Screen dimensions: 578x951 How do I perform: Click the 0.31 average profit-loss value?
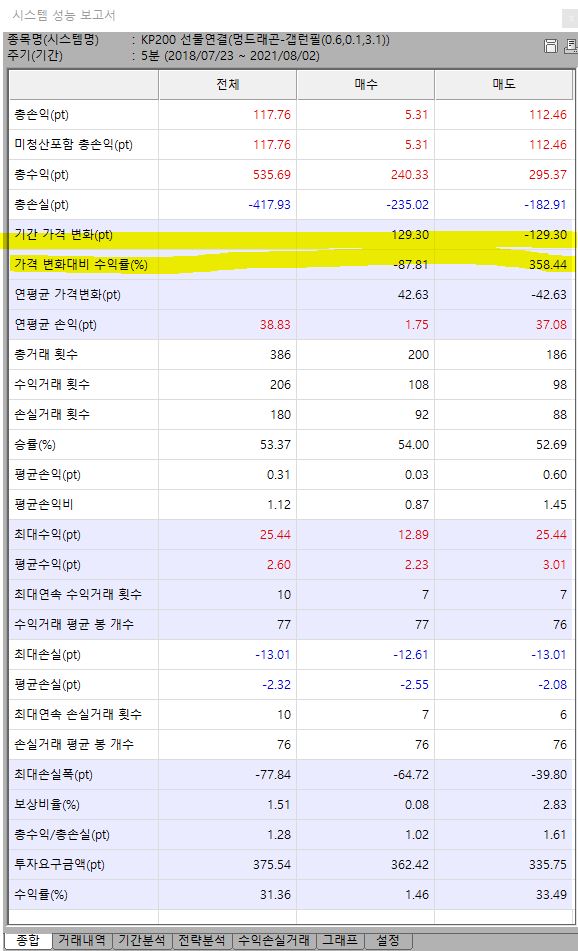[279, 475]
